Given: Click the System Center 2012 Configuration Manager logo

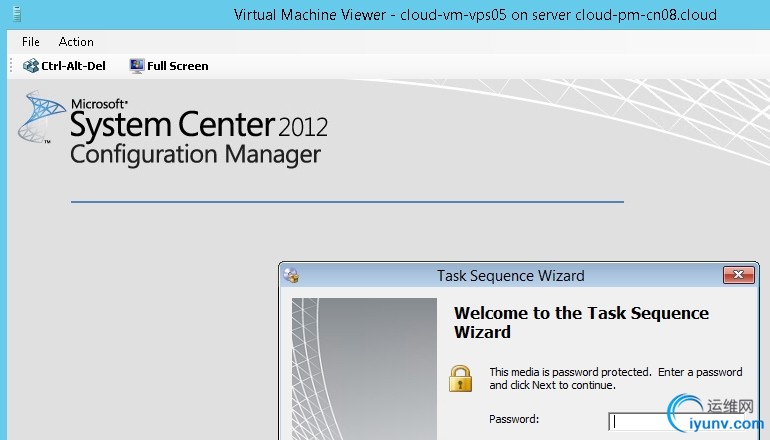Looking at the screenshot, I should (173, 129).
